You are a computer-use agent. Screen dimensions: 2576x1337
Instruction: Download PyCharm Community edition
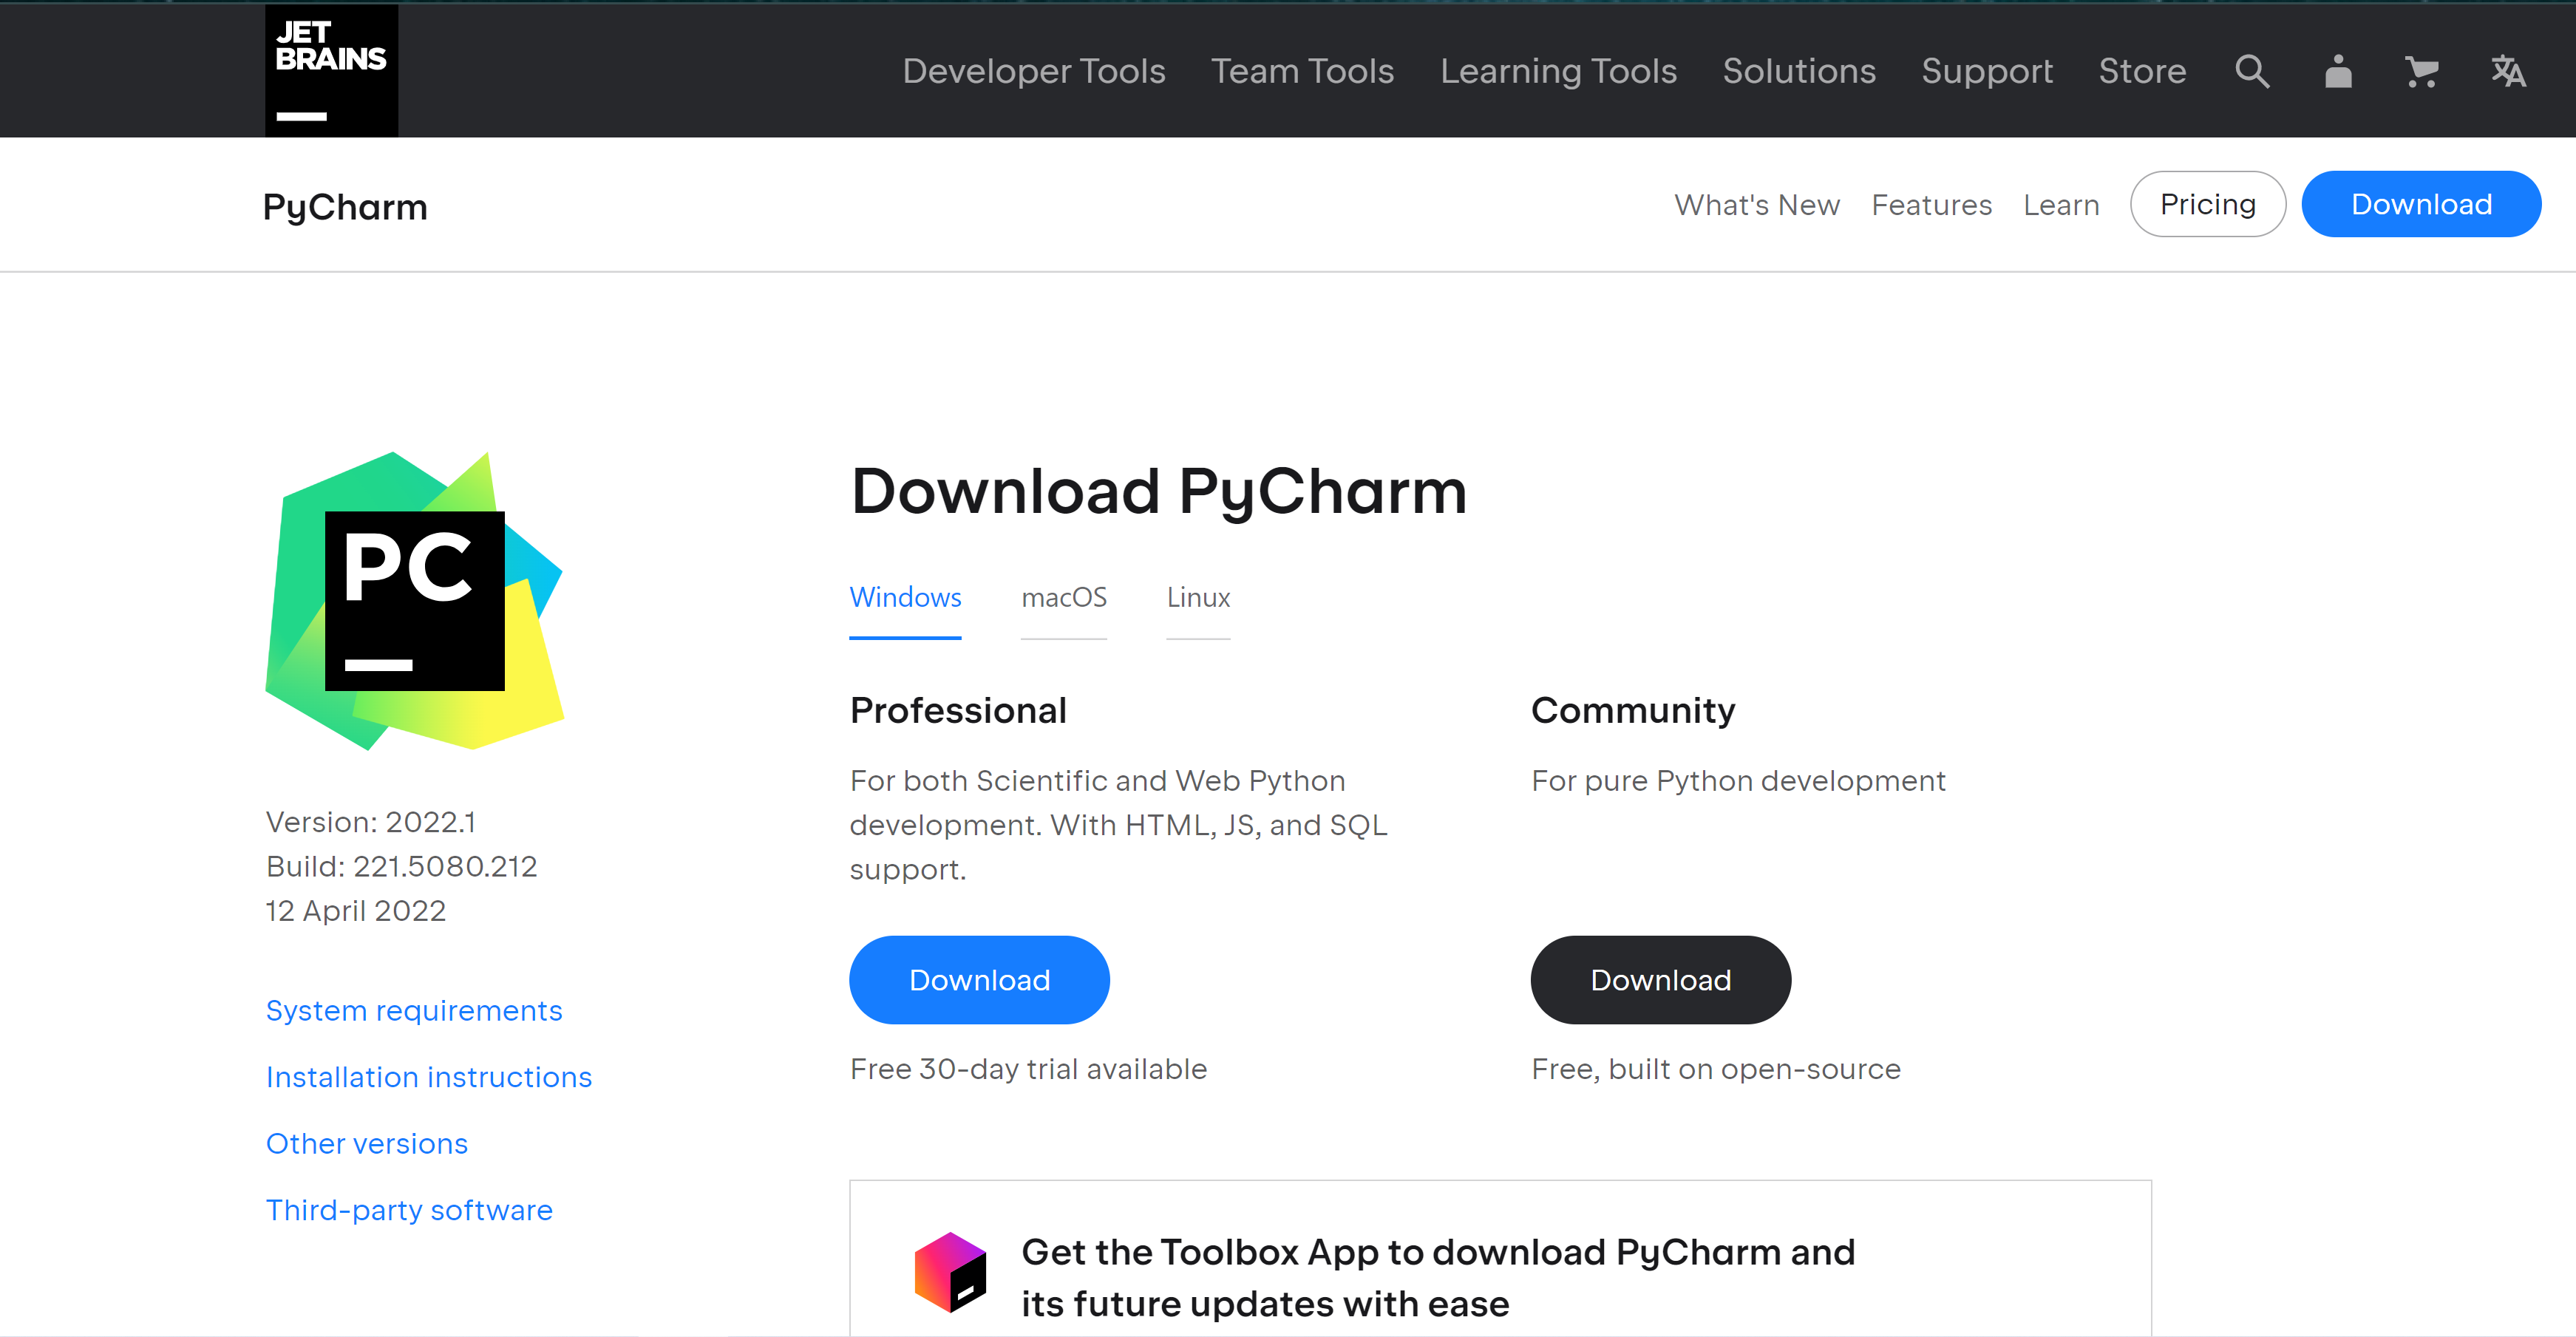pyautogui.click(x=1660, y=980)
